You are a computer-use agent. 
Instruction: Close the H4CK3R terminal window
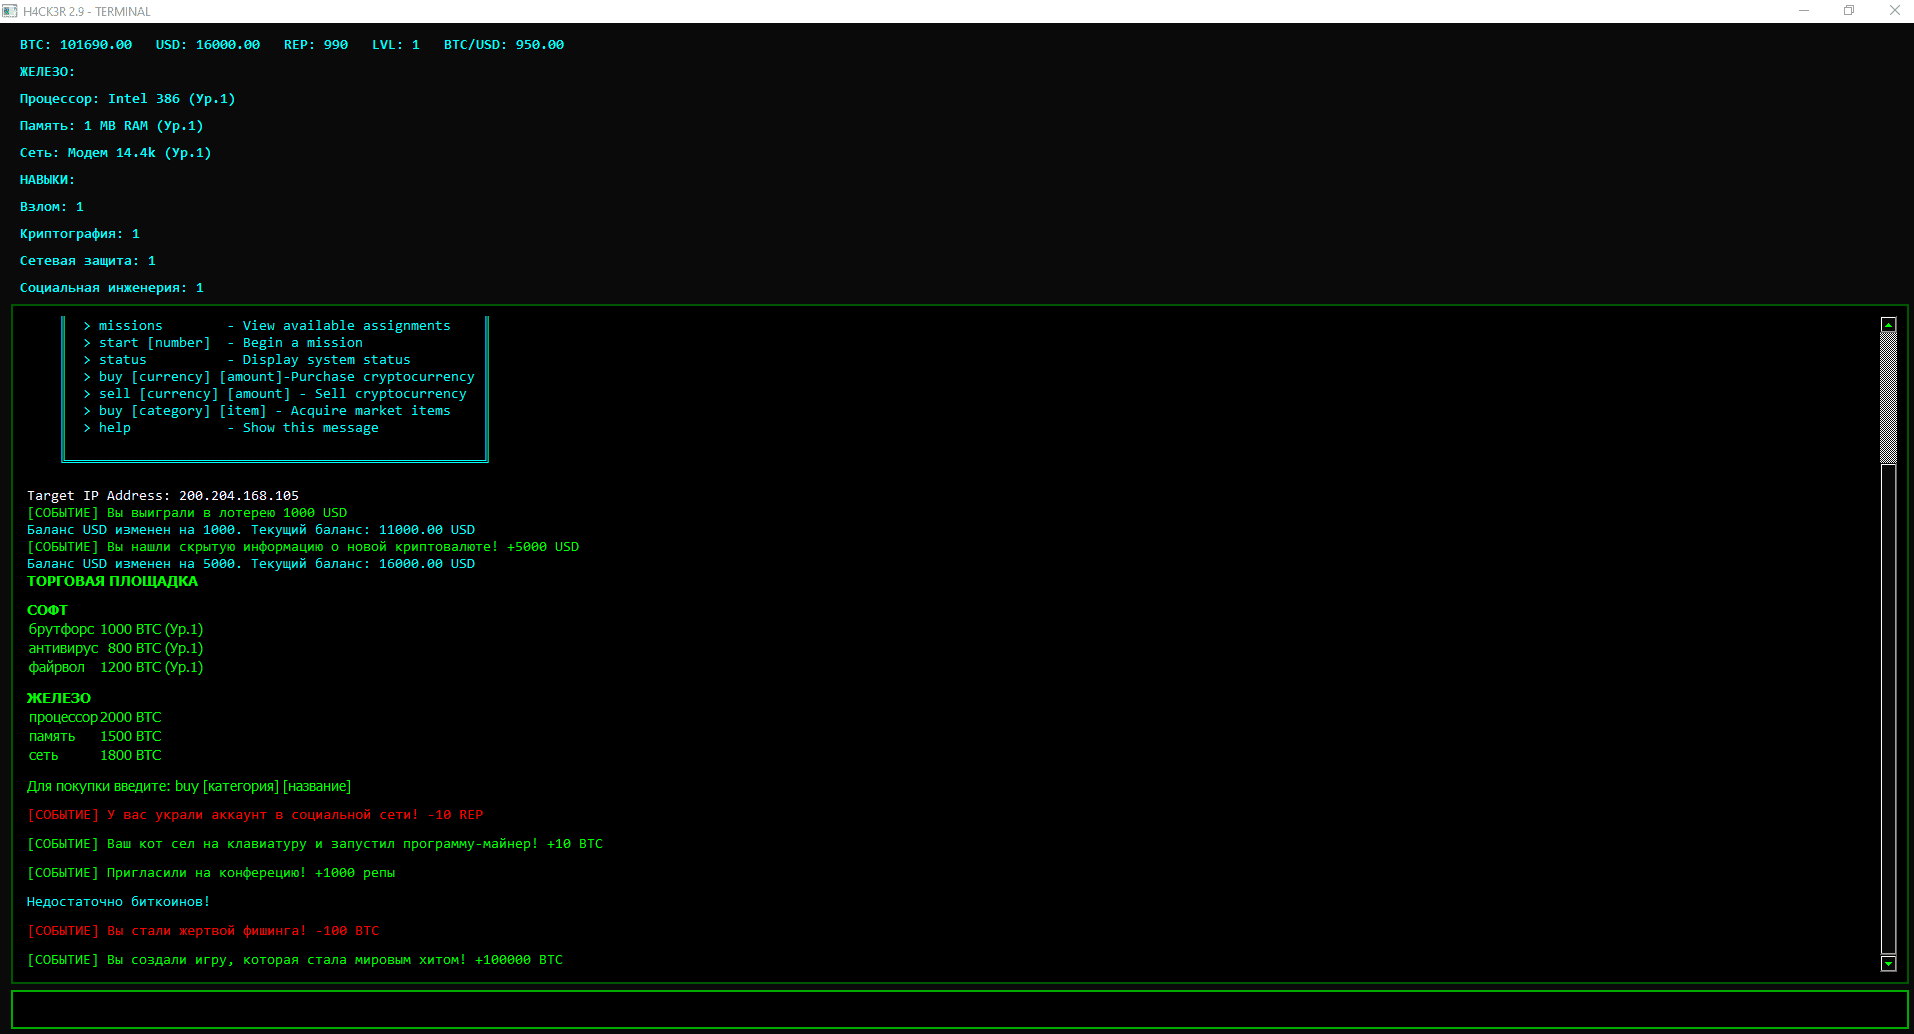click(x=1894, y=11)
